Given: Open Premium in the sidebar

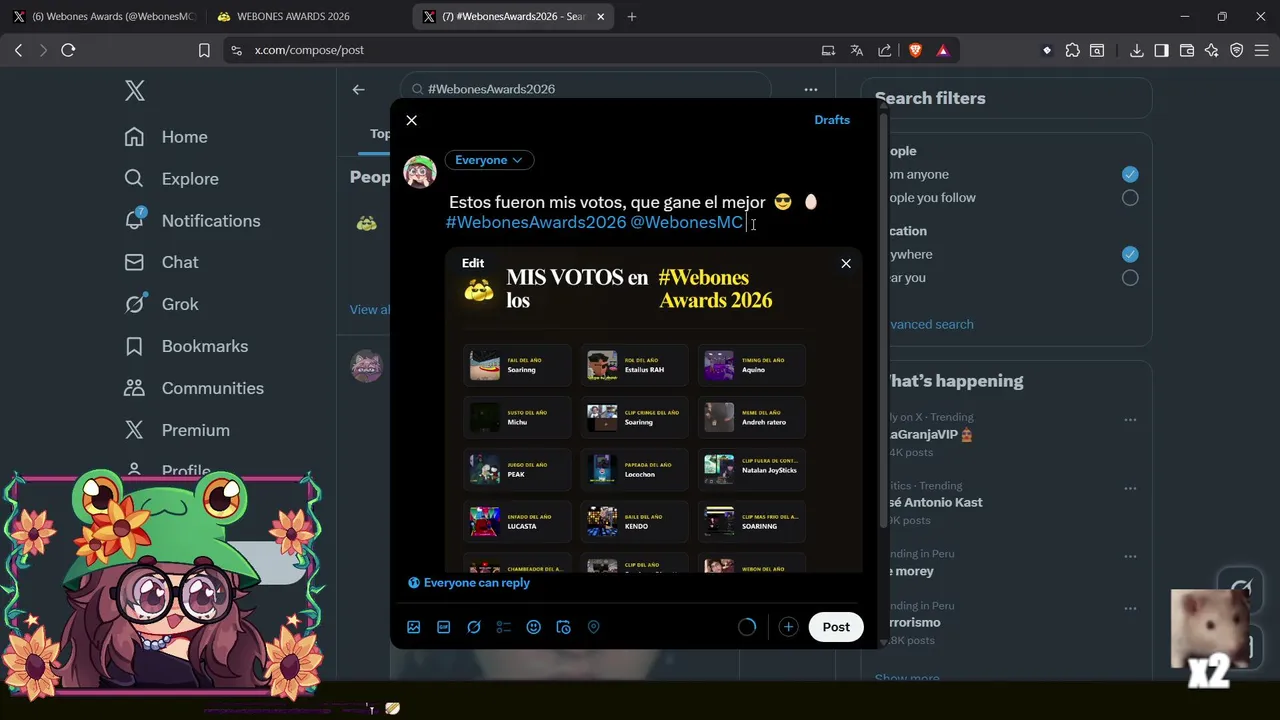Looking at the screenshot, I should click(x=176, y=430).
